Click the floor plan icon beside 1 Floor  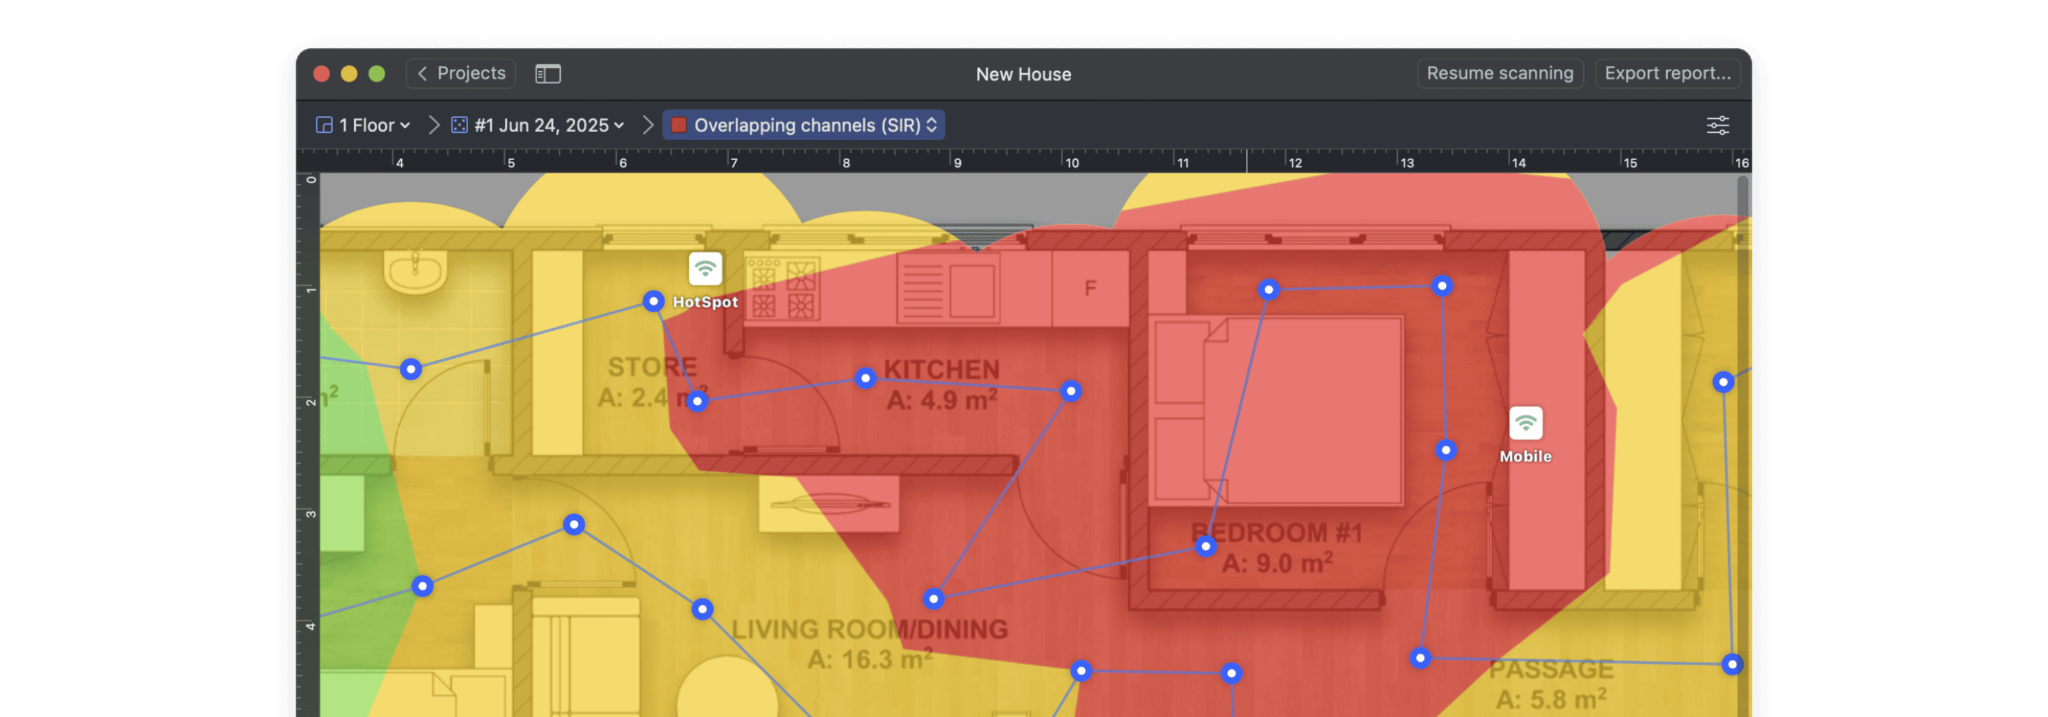pyautogui.click(x=324, y=125)
